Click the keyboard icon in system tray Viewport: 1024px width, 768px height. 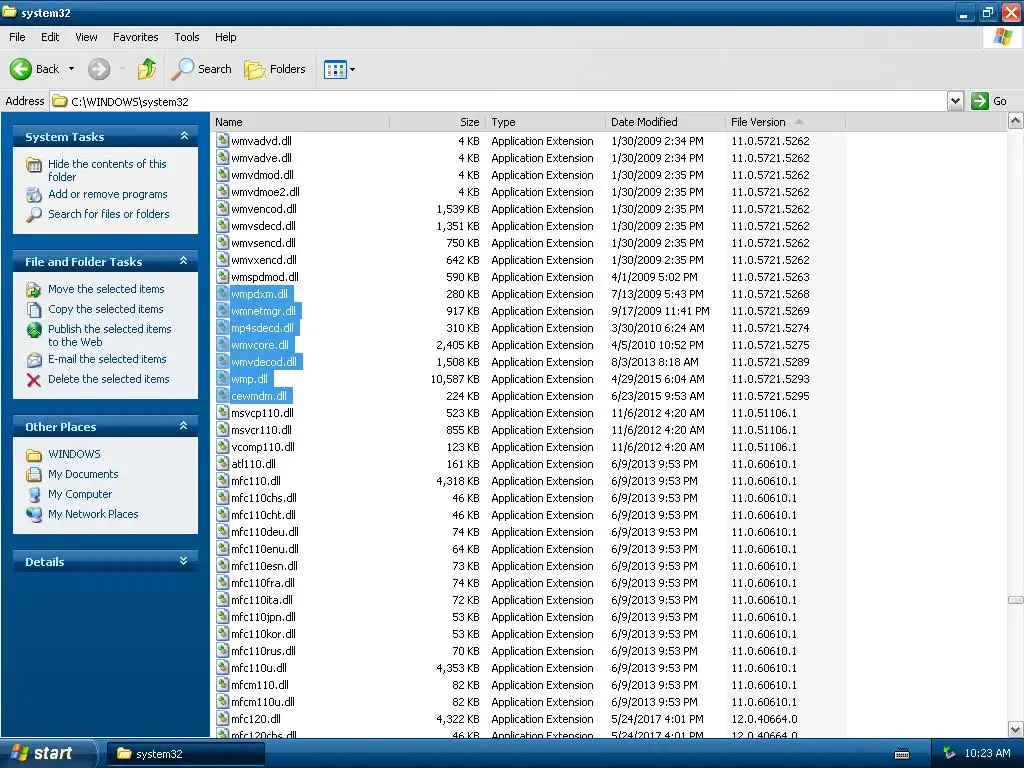pyautogui.click(x=902, y=754)
